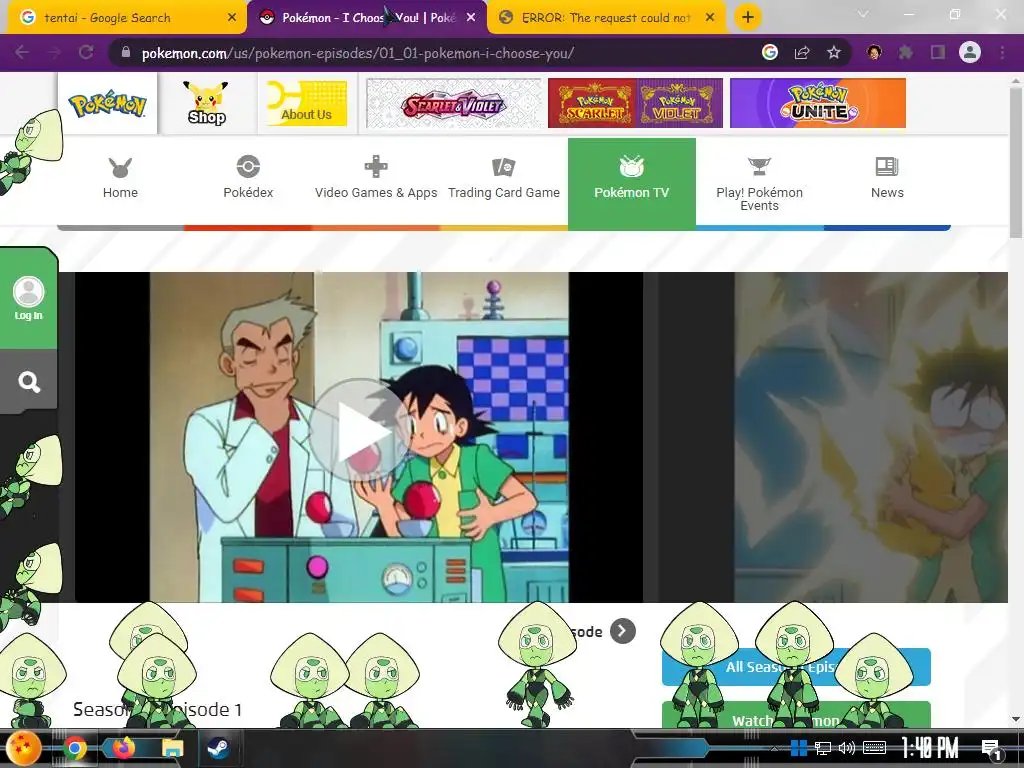Switch to the ERROR request tab
The height and width of the screenshot is (768, 1024).
coord(605,18)
